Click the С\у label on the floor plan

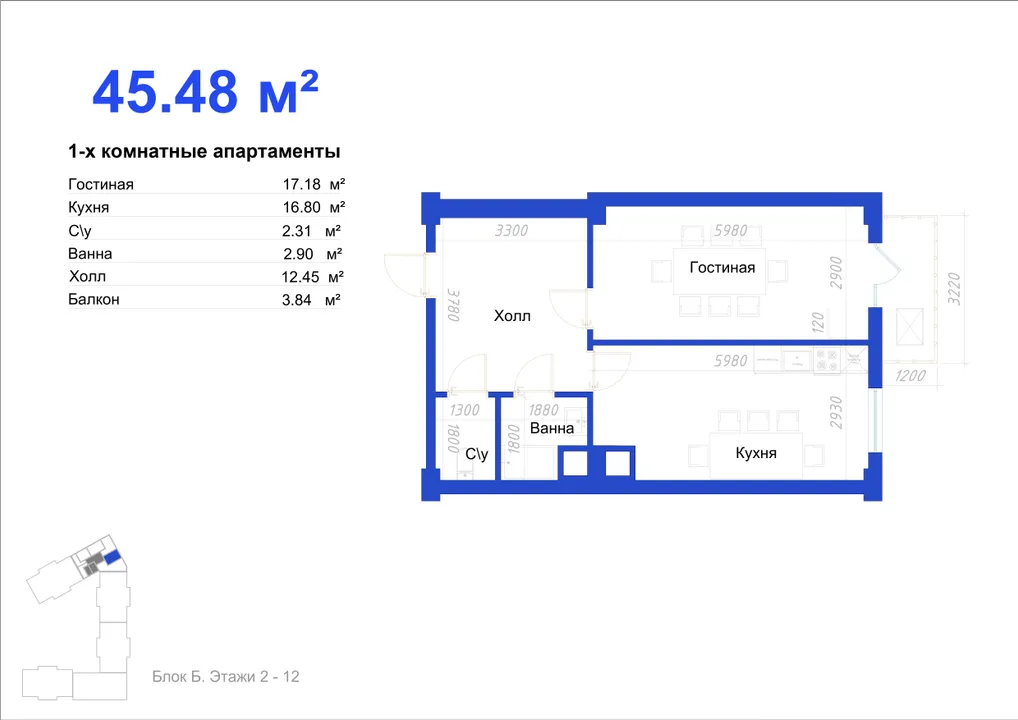477,454
